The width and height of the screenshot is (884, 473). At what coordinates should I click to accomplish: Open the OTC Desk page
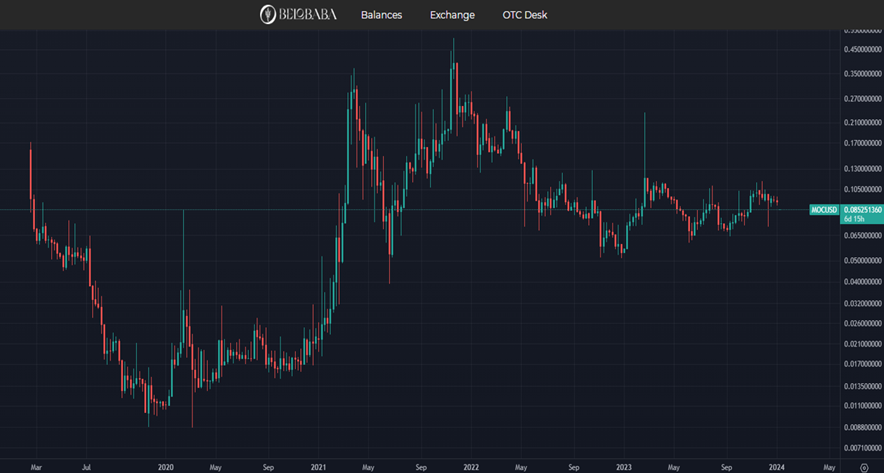tap(525, 15)
